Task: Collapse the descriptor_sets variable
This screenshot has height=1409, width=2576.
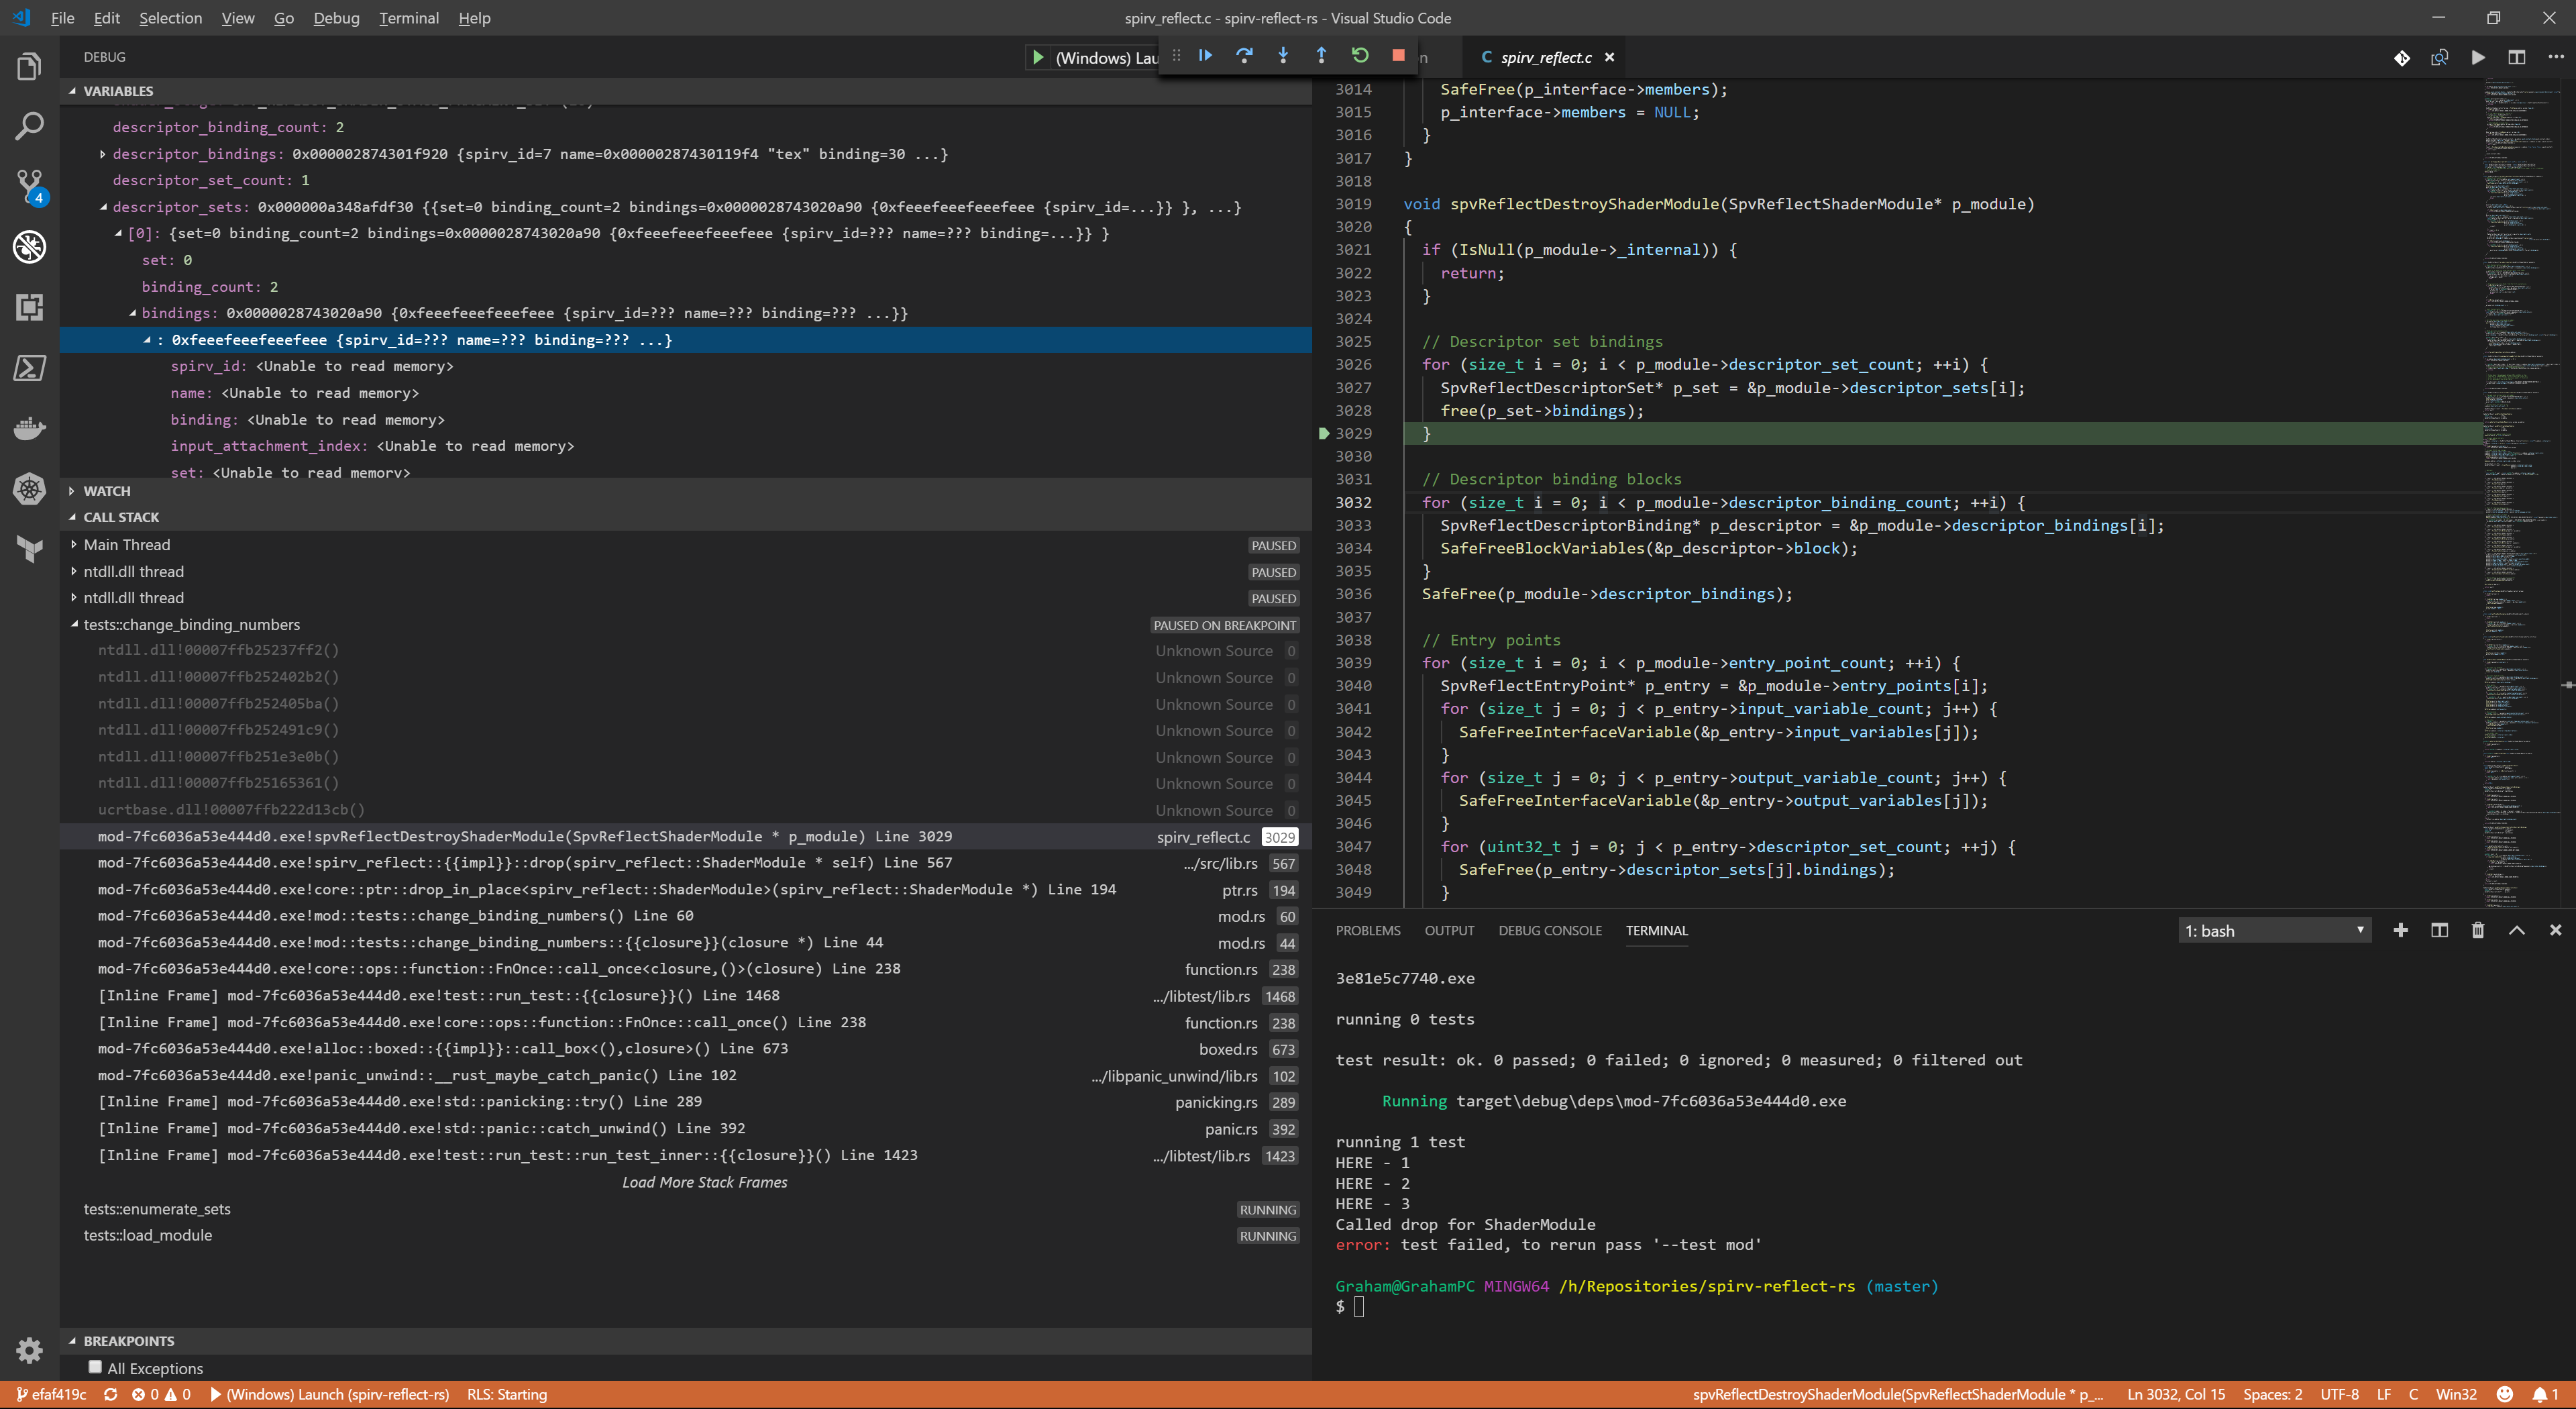Action: [103, 207]
